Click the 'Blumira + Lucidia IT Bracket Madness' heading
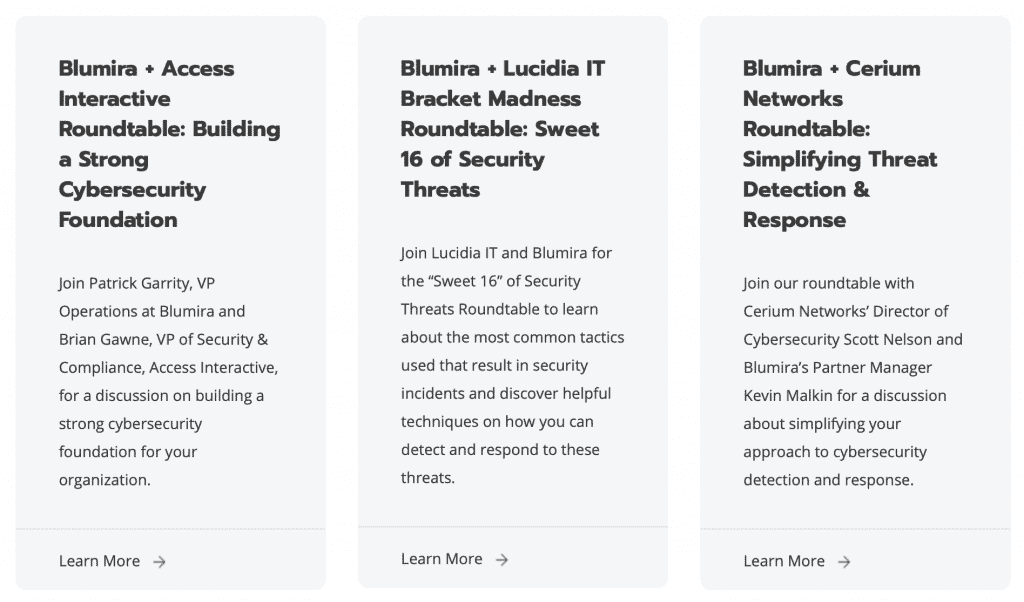The image size is (1024, 602). click(503, 129)
